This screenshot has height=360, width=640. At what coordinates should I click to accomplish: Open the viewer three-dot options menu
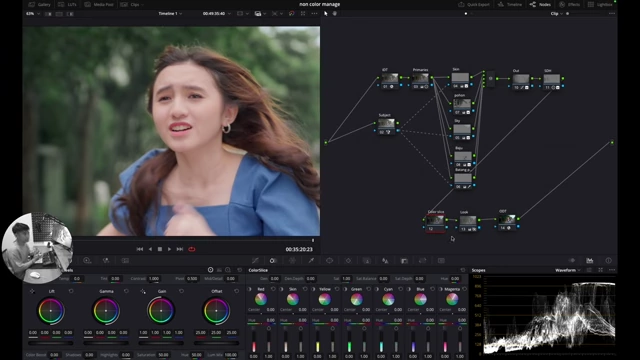pyautogui.click(x=314, y=13)
